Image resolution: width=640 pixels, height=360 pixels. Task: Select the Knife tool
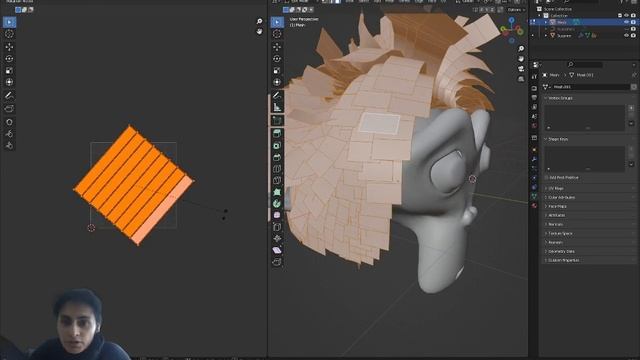click(x=277, y=180)
